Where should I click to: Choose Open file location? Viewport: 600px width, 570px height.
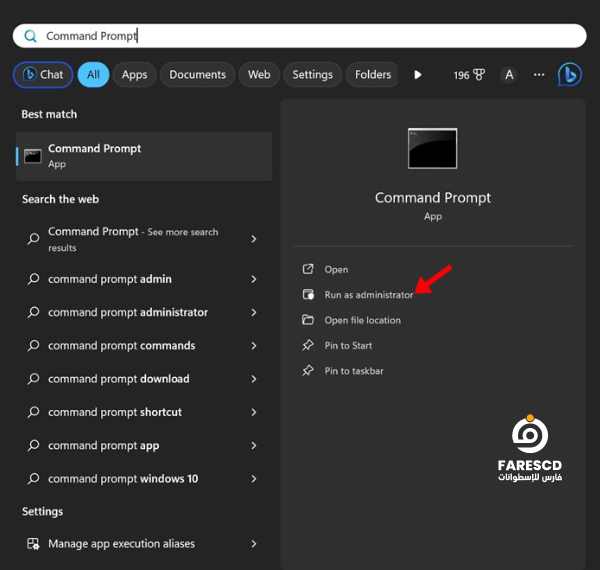click(363, 320)
